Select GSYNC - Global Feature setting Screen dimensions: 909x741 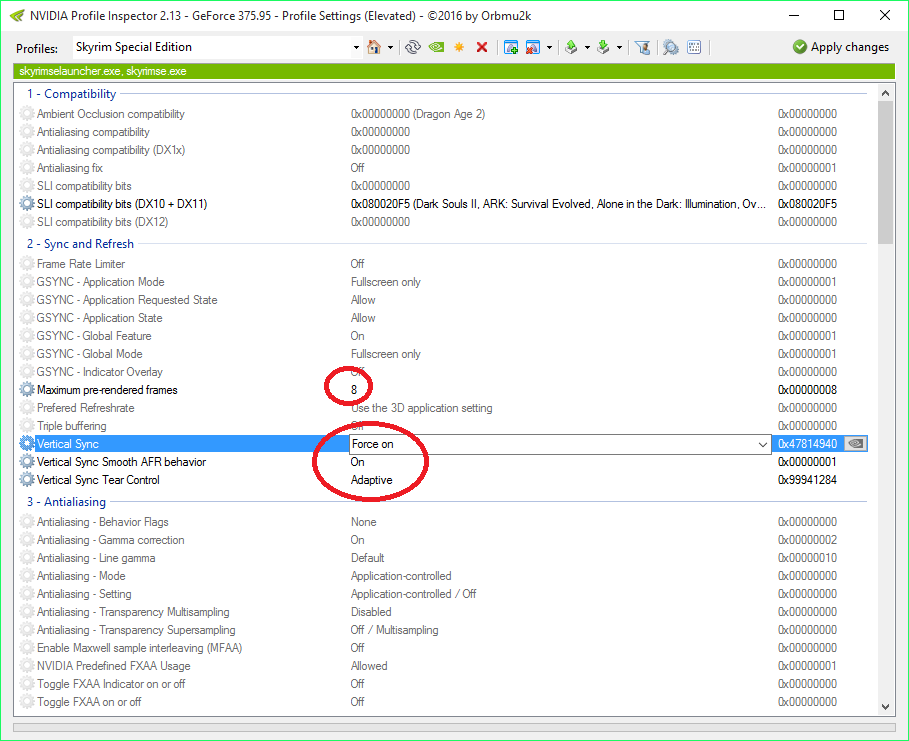[x=94, y=336]
